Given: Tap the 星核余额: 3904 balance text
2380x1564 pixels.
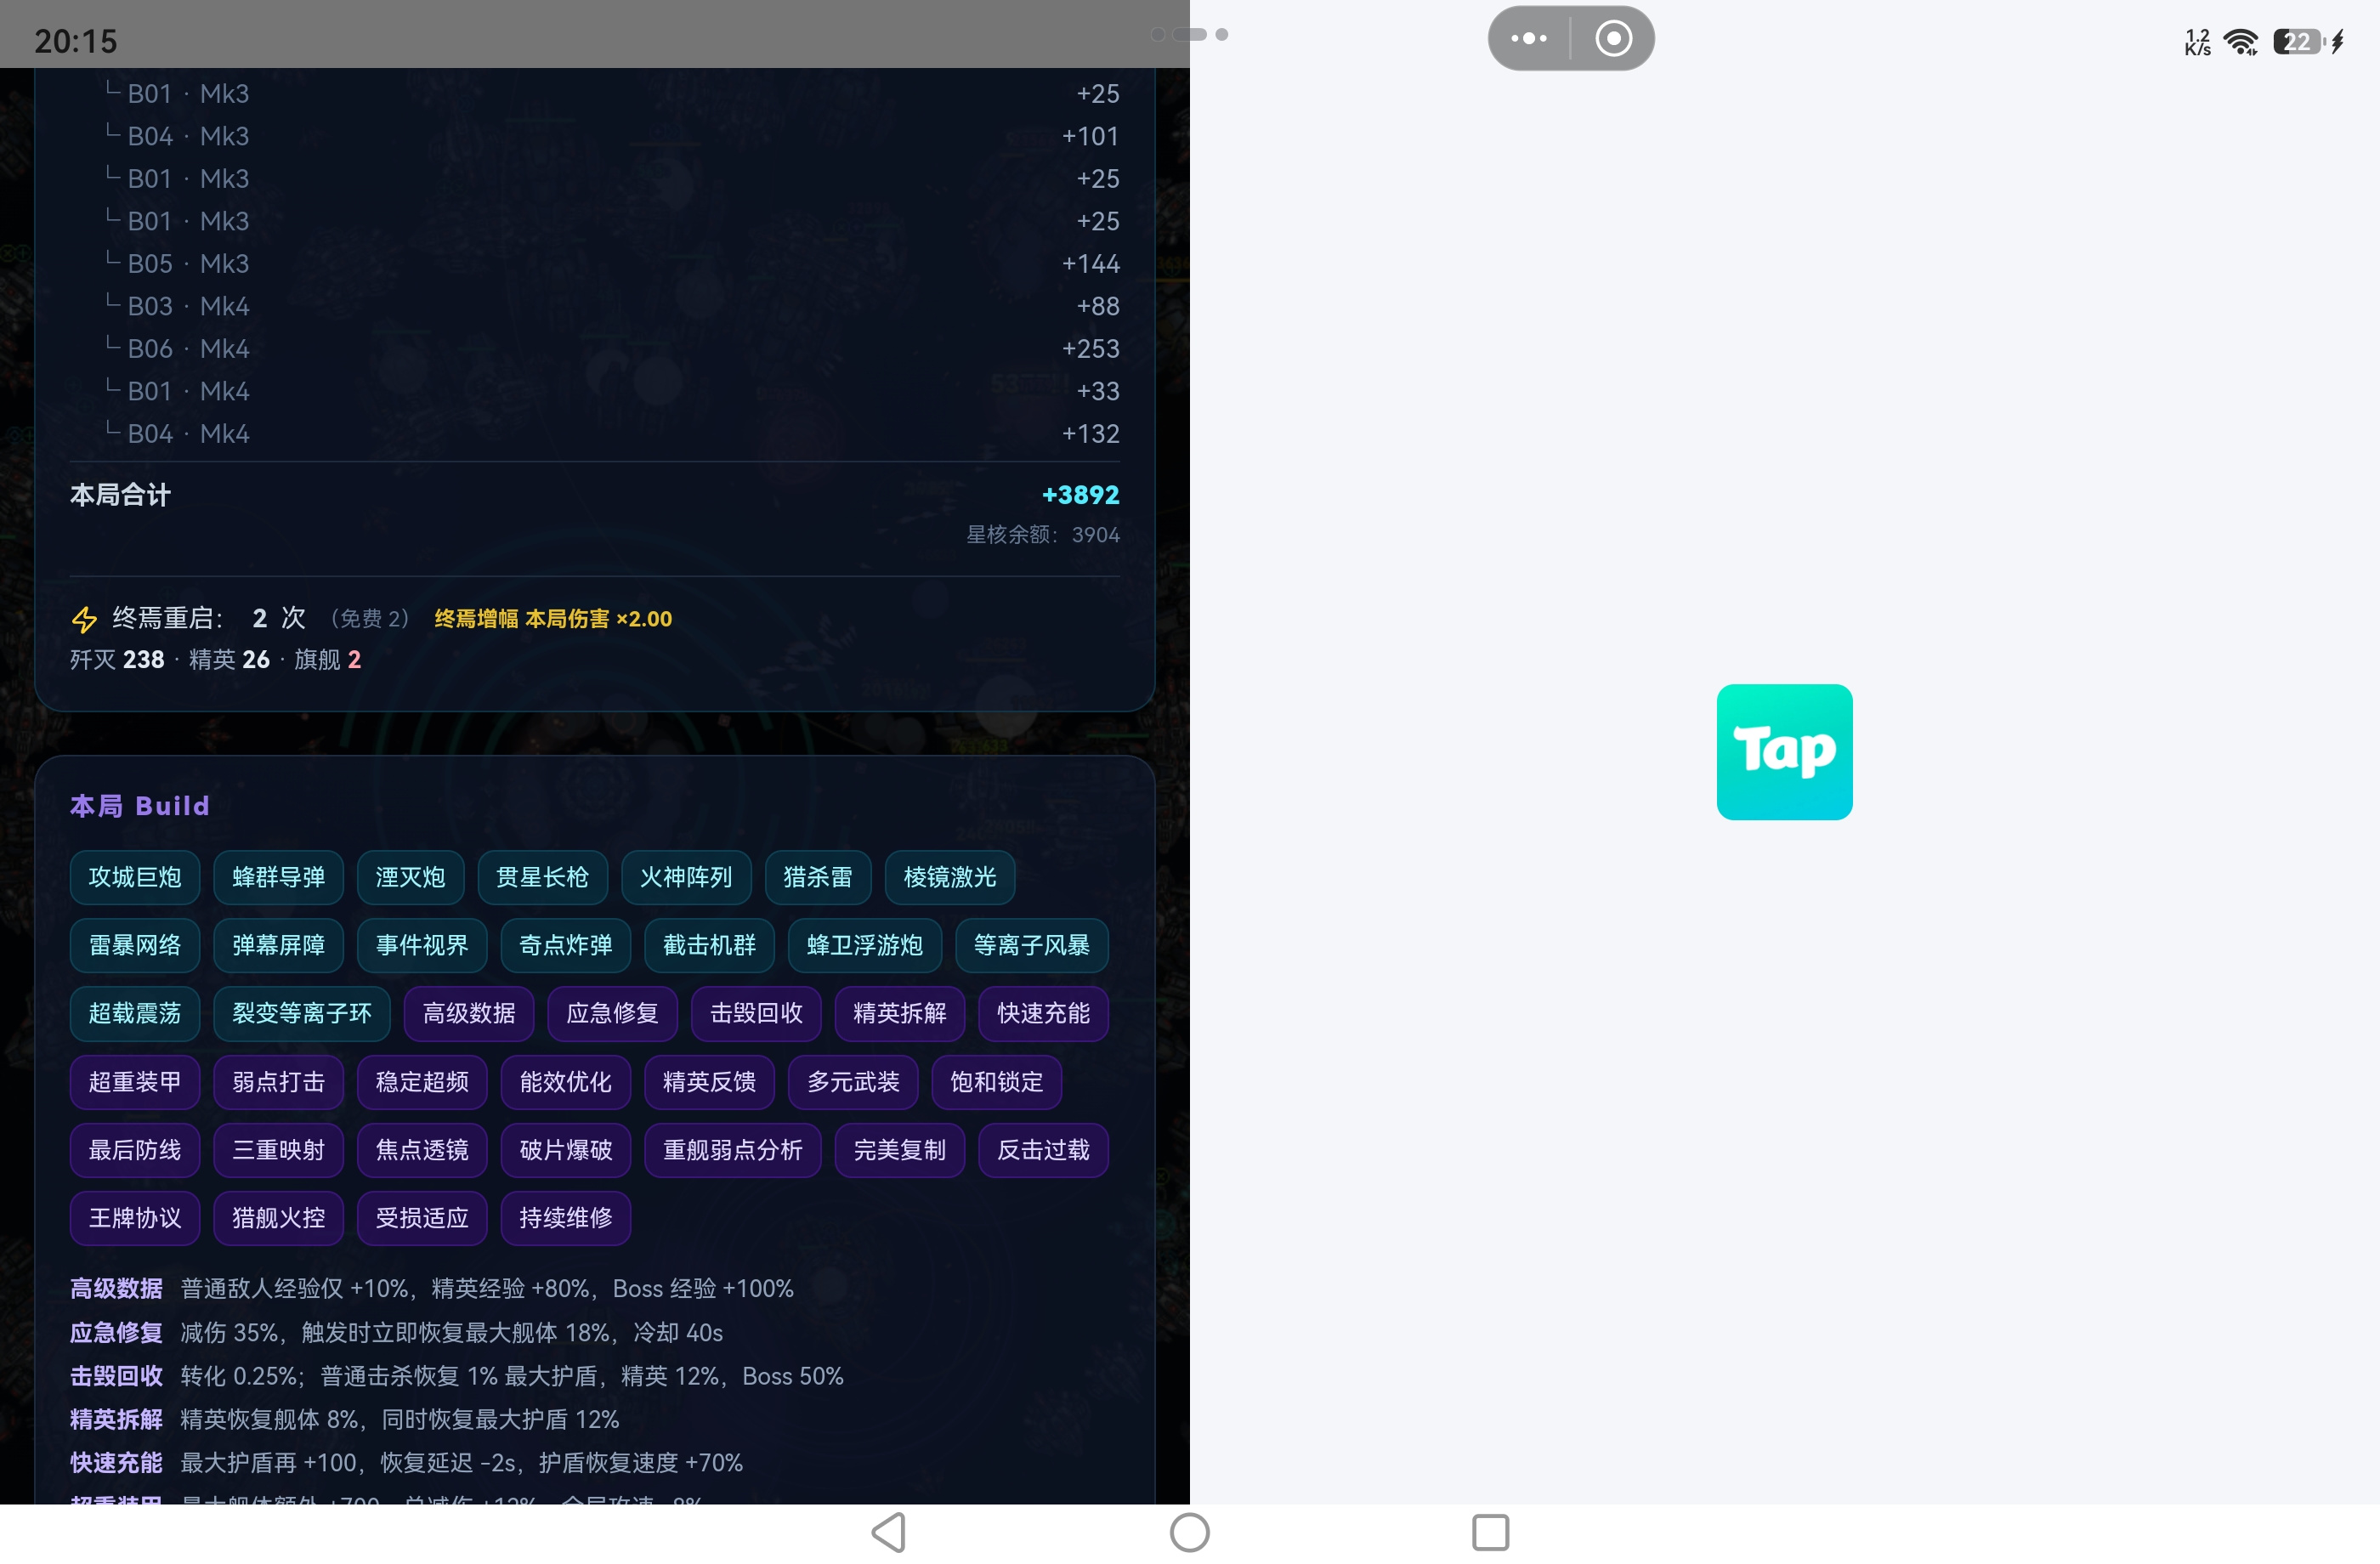Looking at the screenshot, I should click(x=1043, y=535).
